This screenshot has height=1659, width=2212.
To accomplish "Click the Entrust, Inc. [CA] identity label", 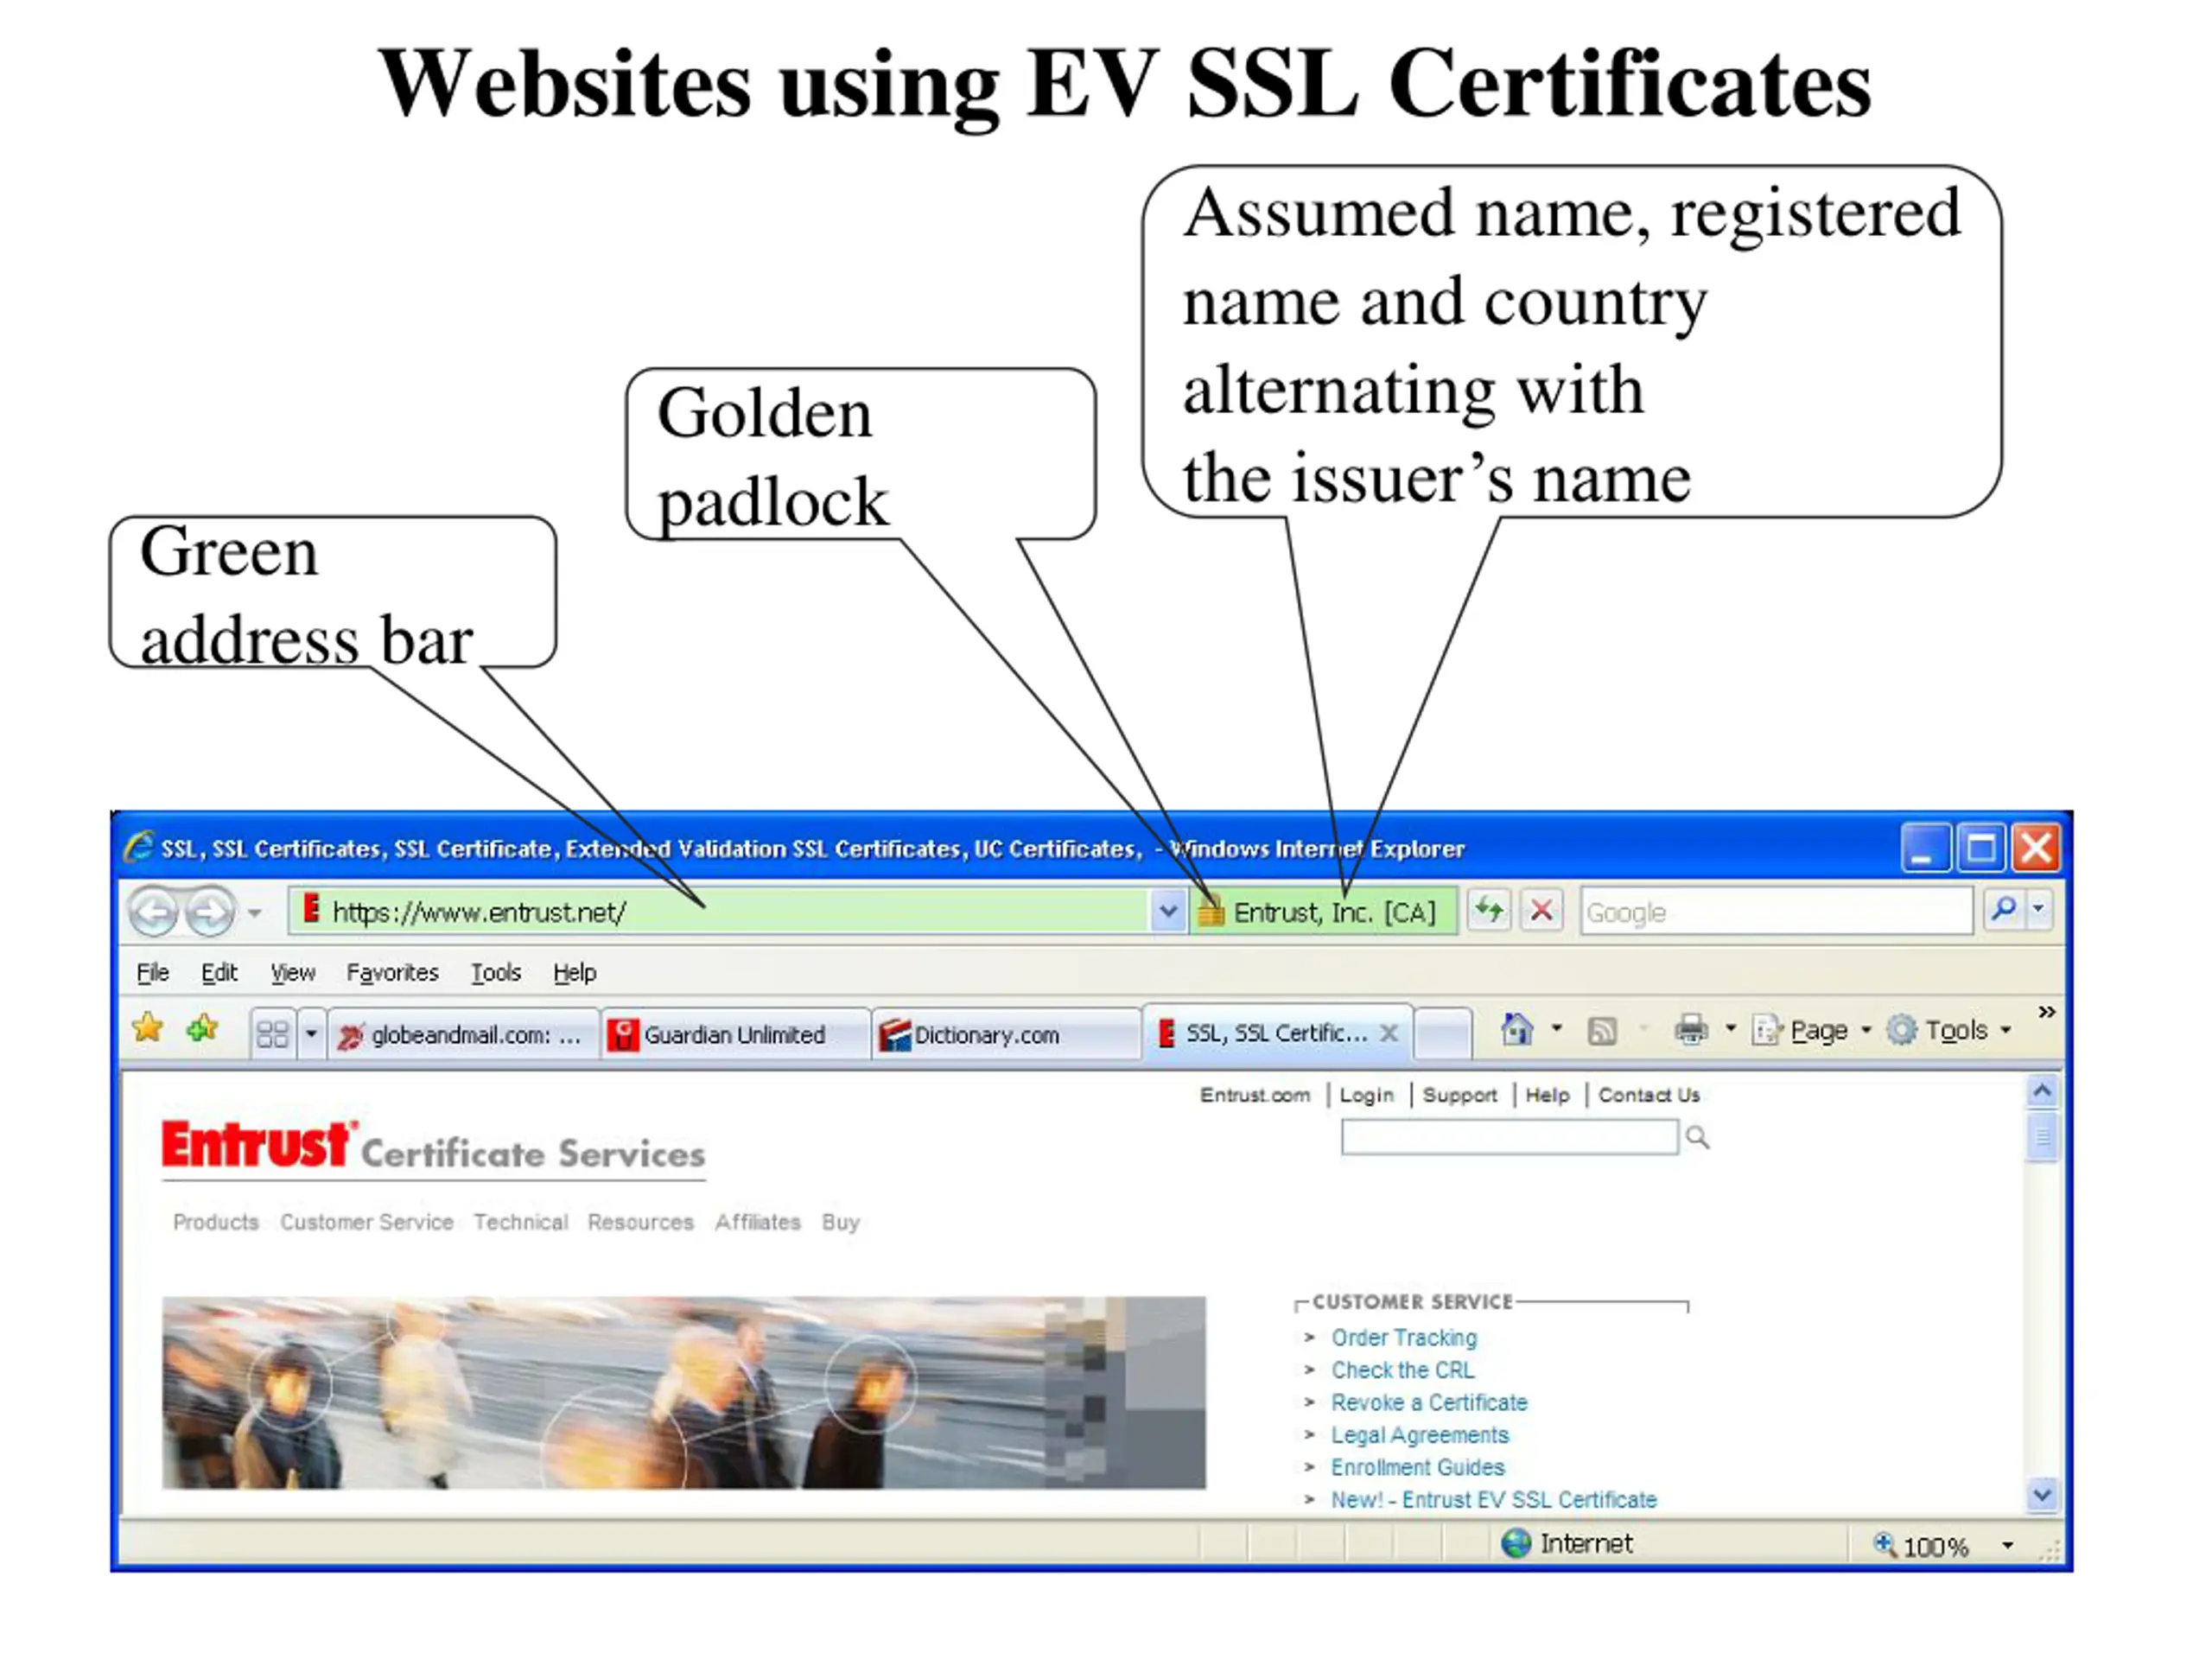I will pyautogui.click(x=1334, y=912).
